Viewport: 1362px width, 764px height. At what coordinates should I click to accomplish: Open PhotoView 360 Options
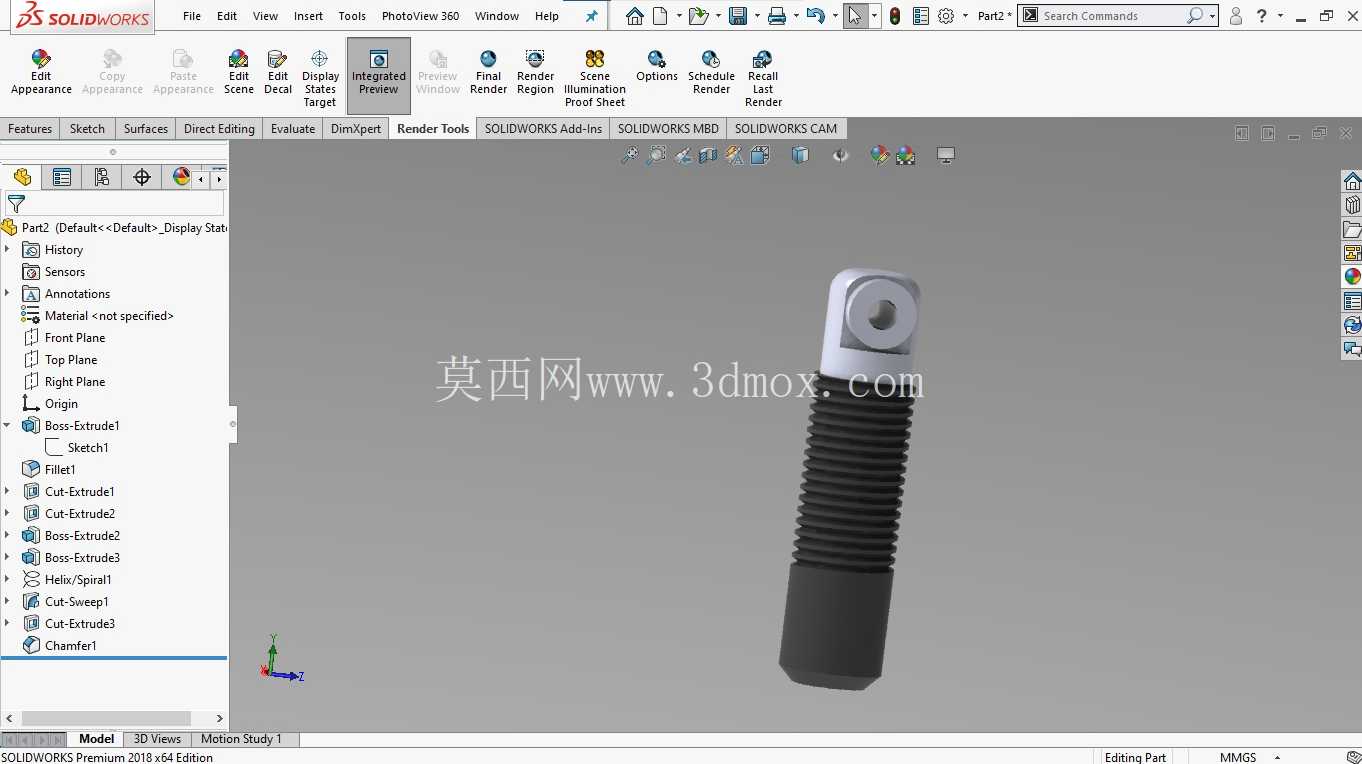pyautogui.click(x=657, y=66)
